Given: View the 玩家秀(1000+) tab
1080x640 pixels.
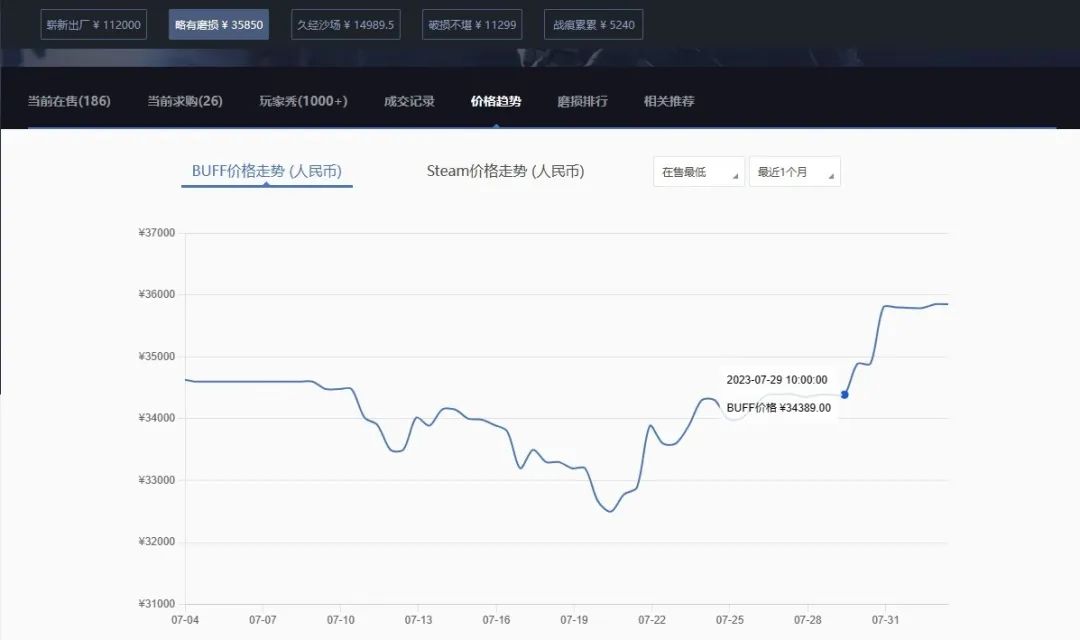Looking at the screenshot, I should pos(305,101).
